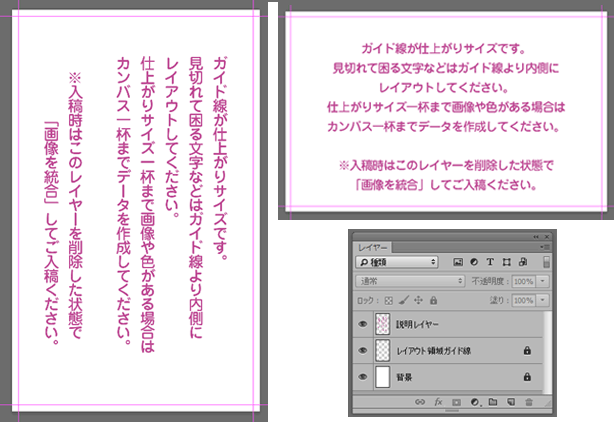614x426 pixels.
Task: Click the link layers icon
Action: click(420, 401)
